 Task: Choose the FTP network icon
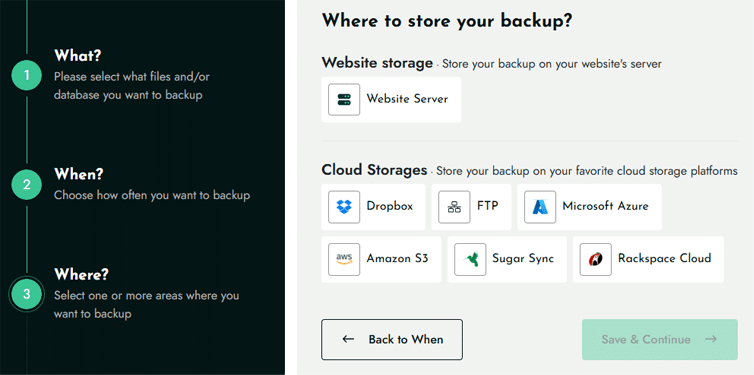click(x=454, y=207)
